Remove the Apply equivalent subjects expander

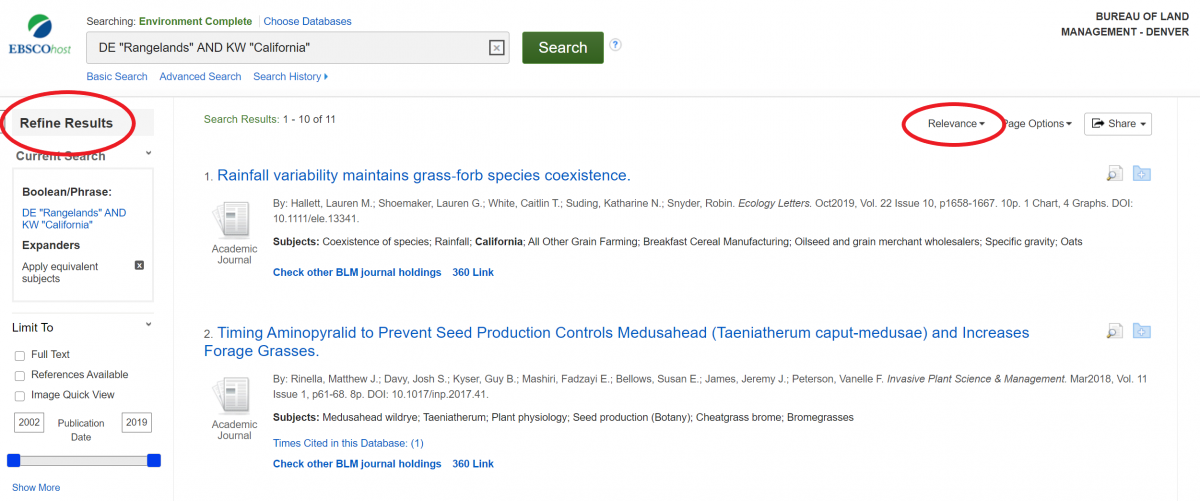[x=140, y=265]
